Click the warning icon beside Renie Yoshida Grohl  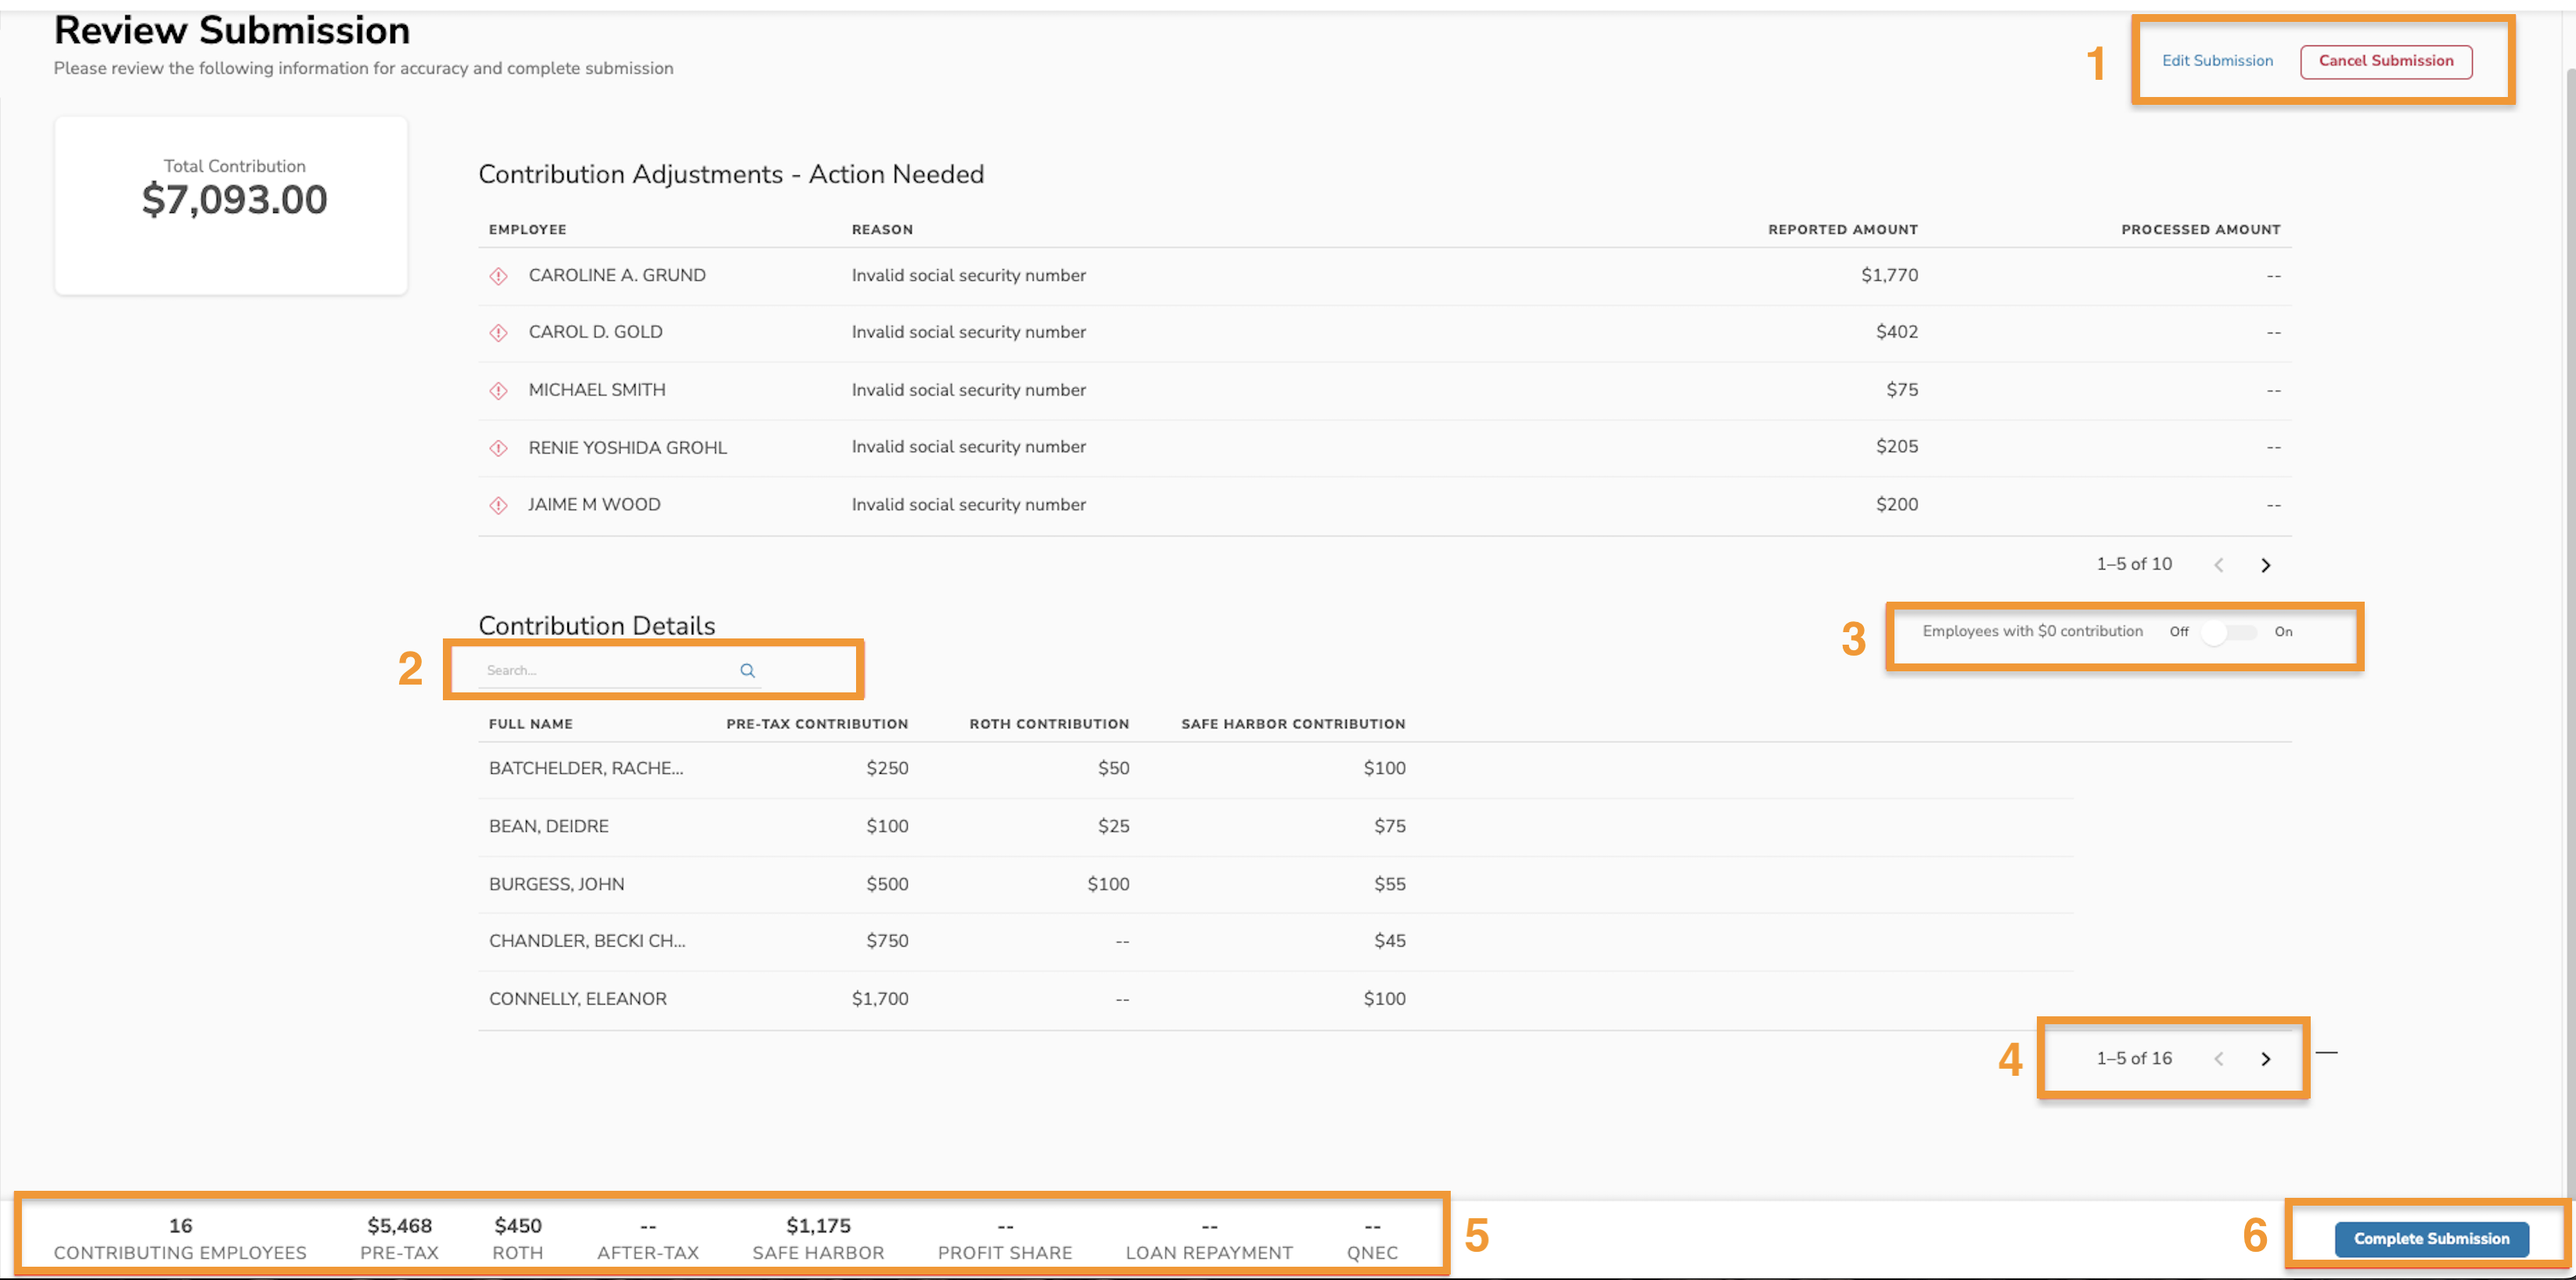pyautogui.click(x=499, y=447)
